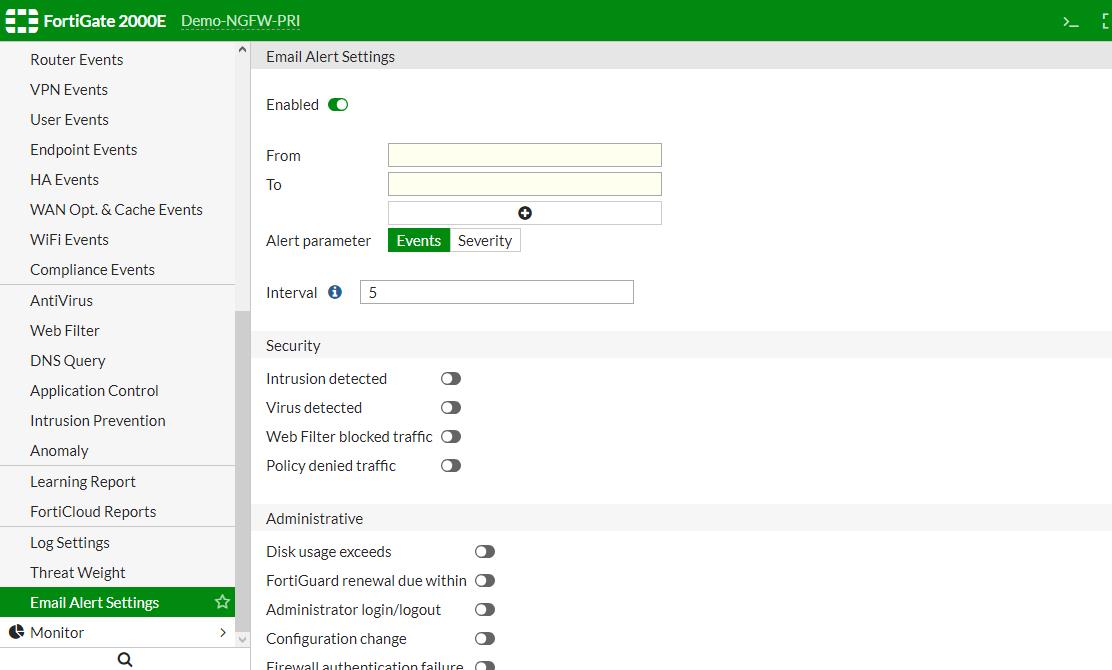The height and width of the screenshot is (670, 1112).
Task: Open the Demo-NGFW-PRI hostname dropdown
Action: (x=240, y=21)
